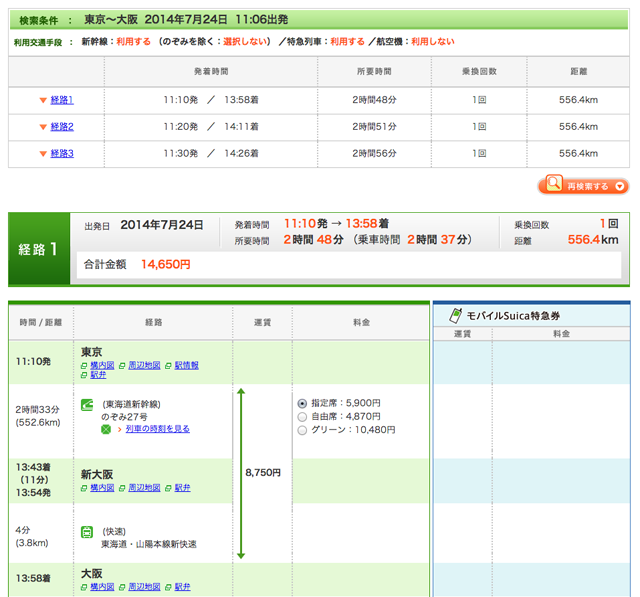Click '東海道・山陽本線新快速' line name
The height and width of the screenshot is (597, 640).
click(149, 544)
